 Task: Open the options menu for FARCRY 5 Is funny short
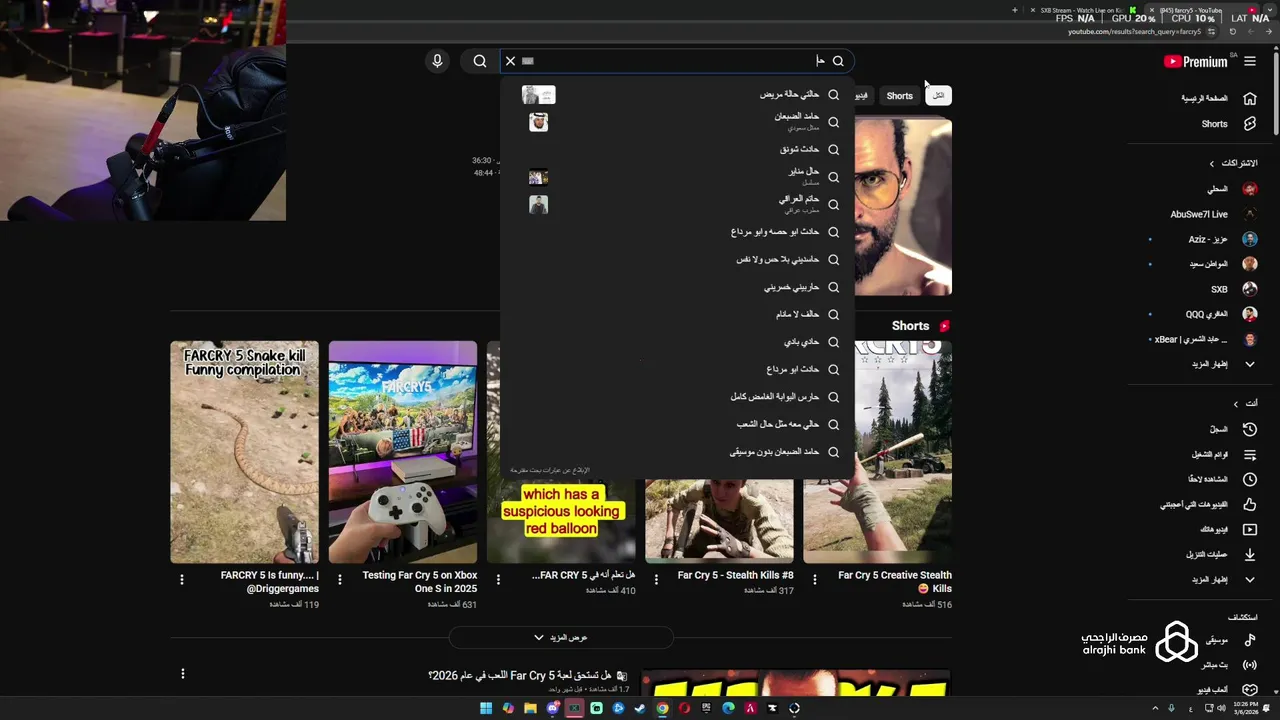tap(182, 579)
